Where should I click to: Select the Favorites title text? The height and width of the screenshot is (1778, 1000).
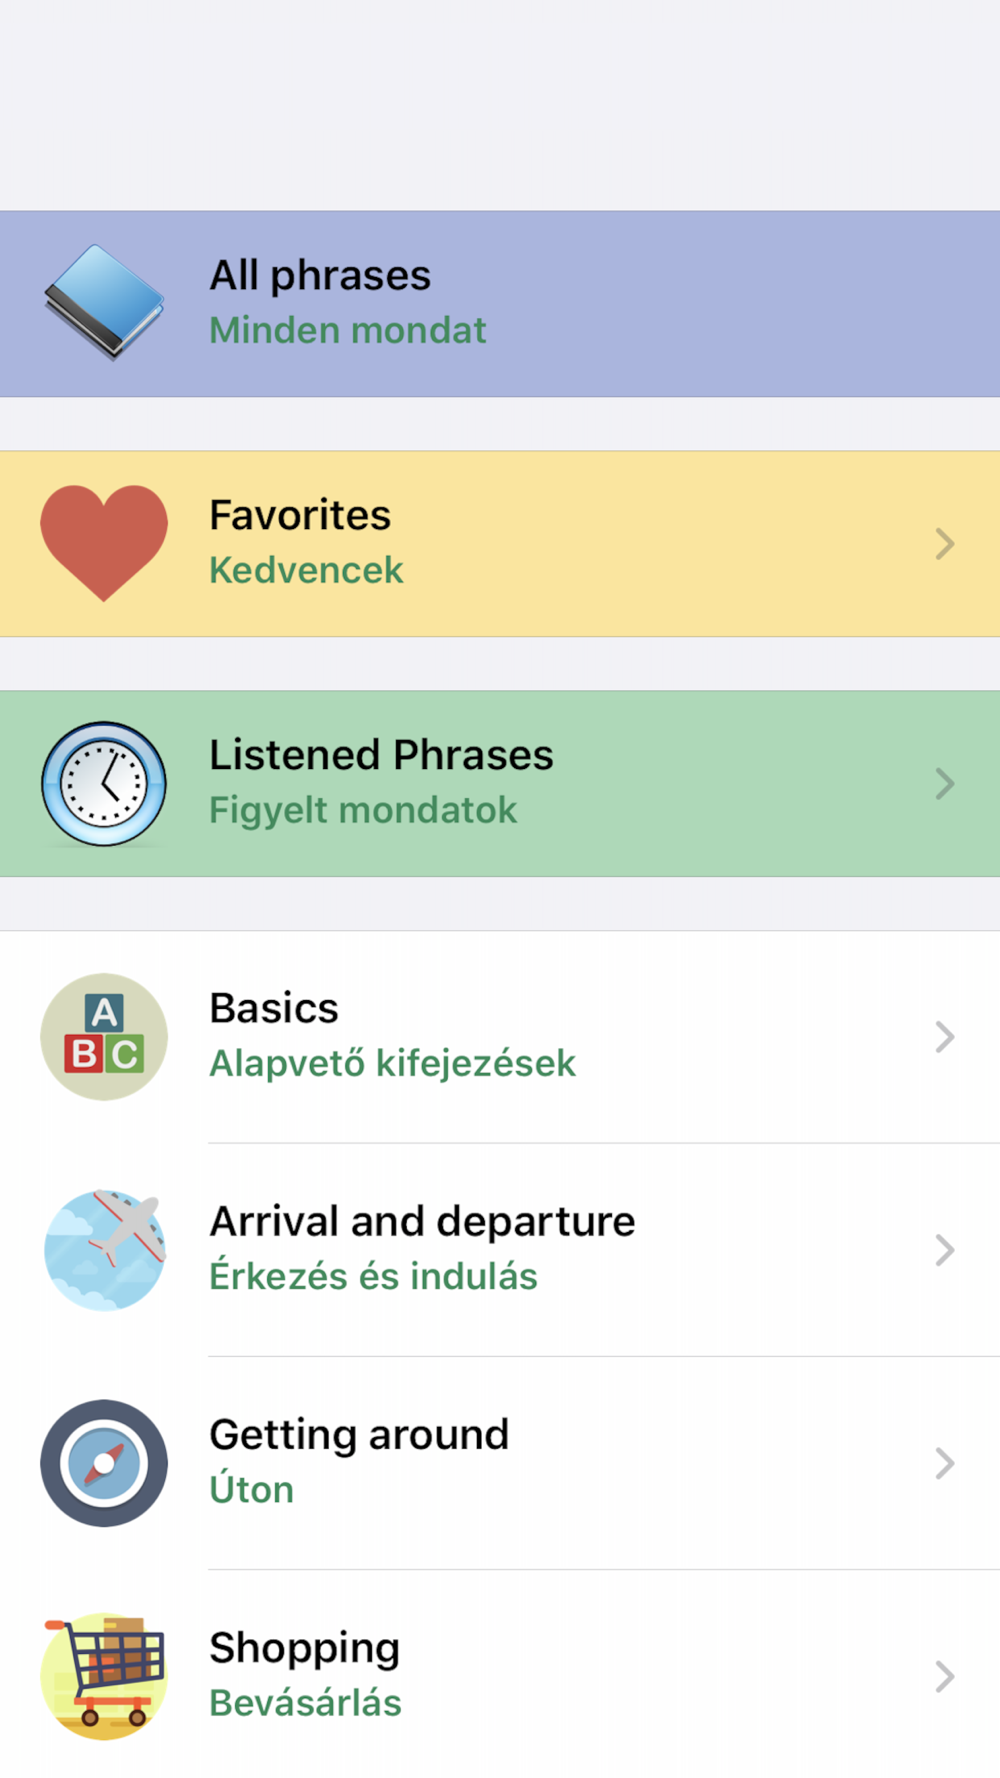pyautogui.click(x=300, y=515)
